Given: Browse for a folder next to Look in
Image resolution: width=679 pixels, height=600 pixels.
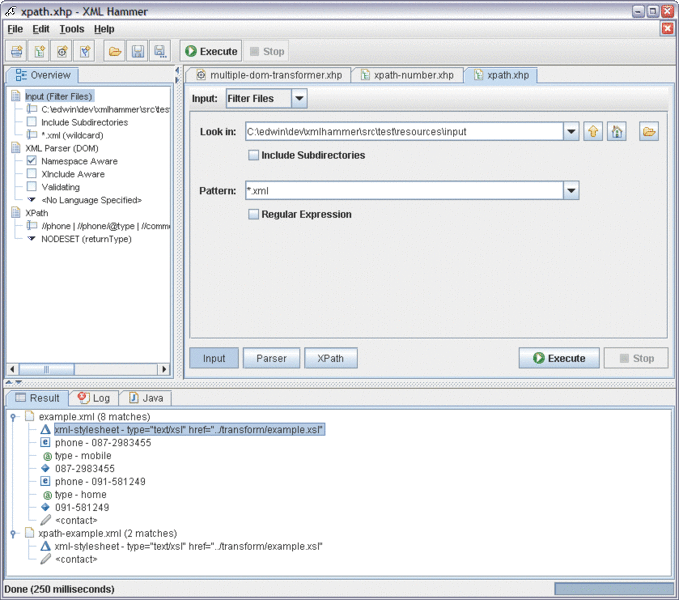Looking at the screenshot, I should [649, 131].
